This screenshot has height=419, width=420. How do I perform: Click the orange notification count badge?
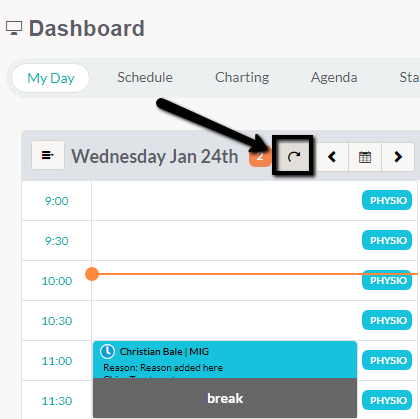[x=260, y=156]
